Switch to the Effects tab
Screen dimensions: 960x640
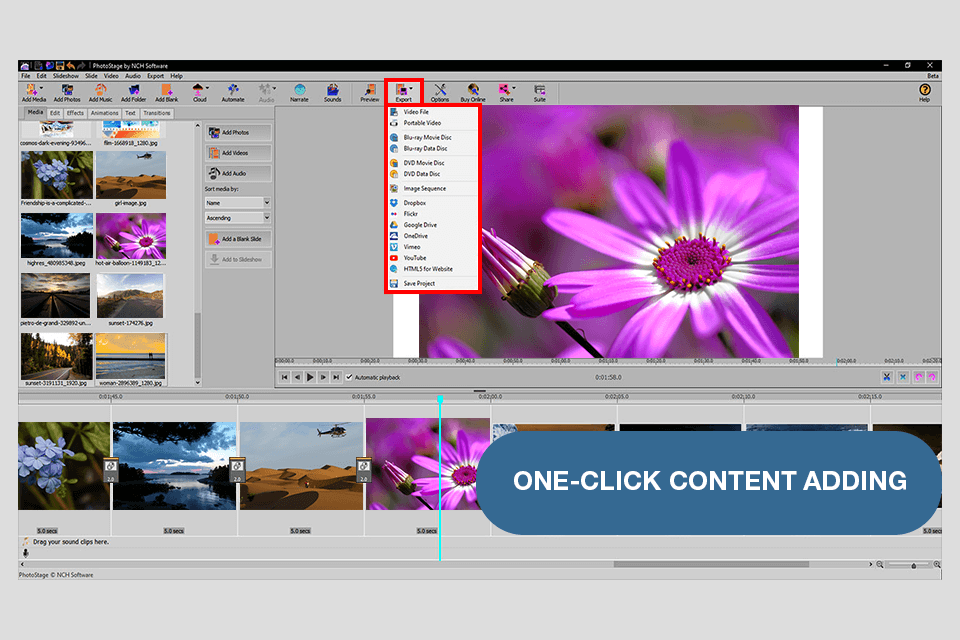75,113
